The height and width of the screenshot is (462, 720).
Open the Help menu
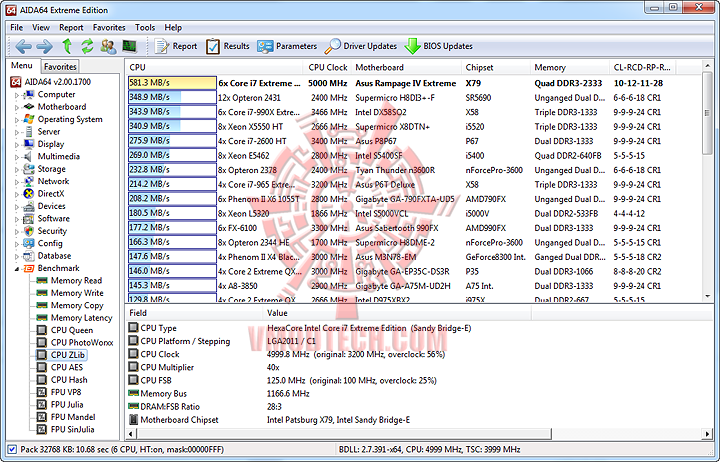tap(173, 28)
